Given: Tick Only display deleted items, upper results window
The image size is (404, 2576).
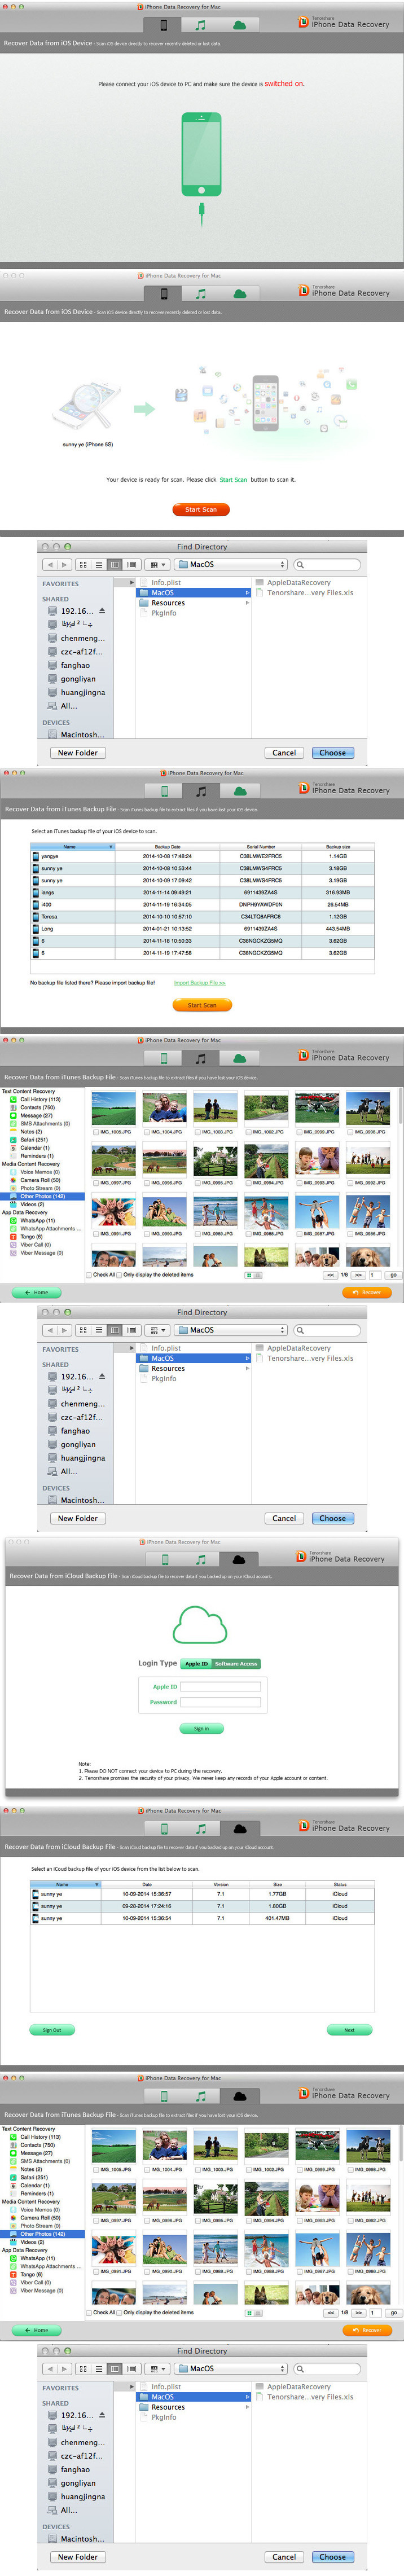Looking at the screenshot, I should tap(119, 1275).
